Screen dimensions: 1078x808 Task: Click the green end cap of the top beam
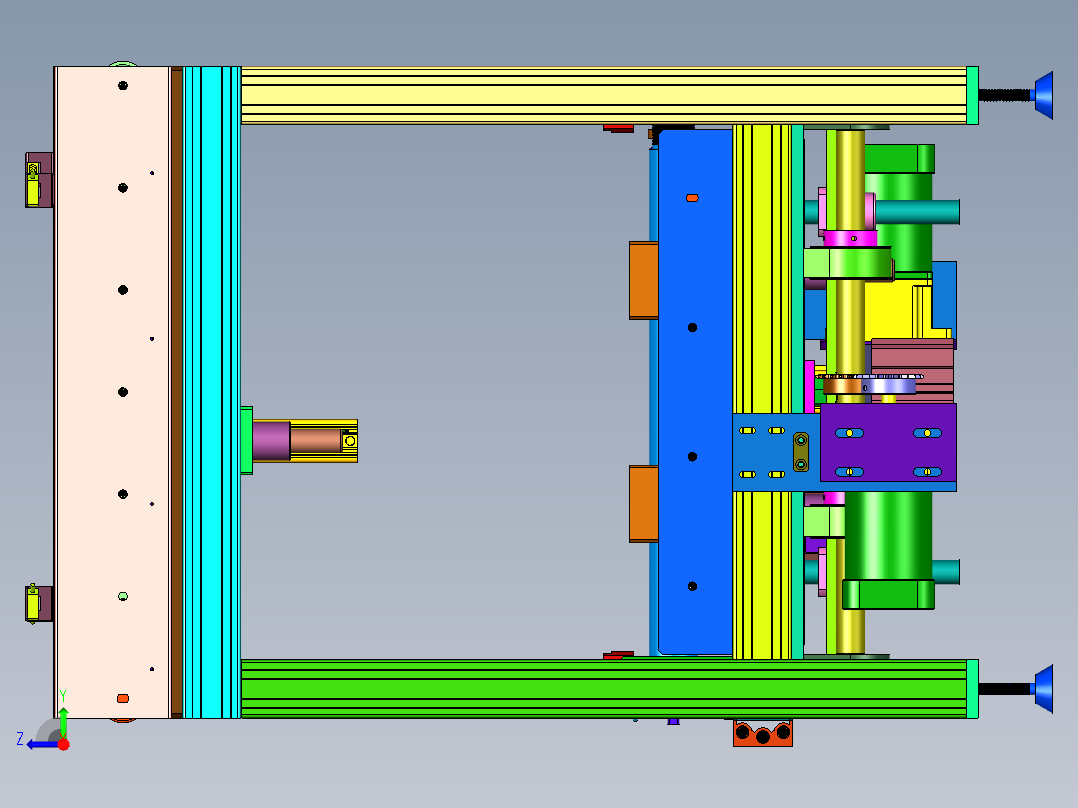pyautogui.click(x=972, y=96)
